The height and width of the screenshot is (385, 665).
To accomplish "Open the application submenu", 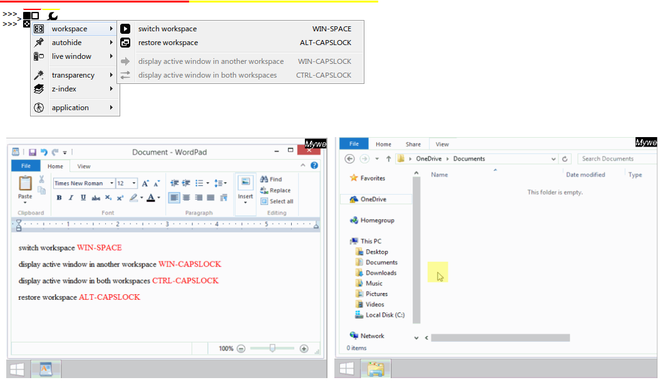I will click(74, 108).
